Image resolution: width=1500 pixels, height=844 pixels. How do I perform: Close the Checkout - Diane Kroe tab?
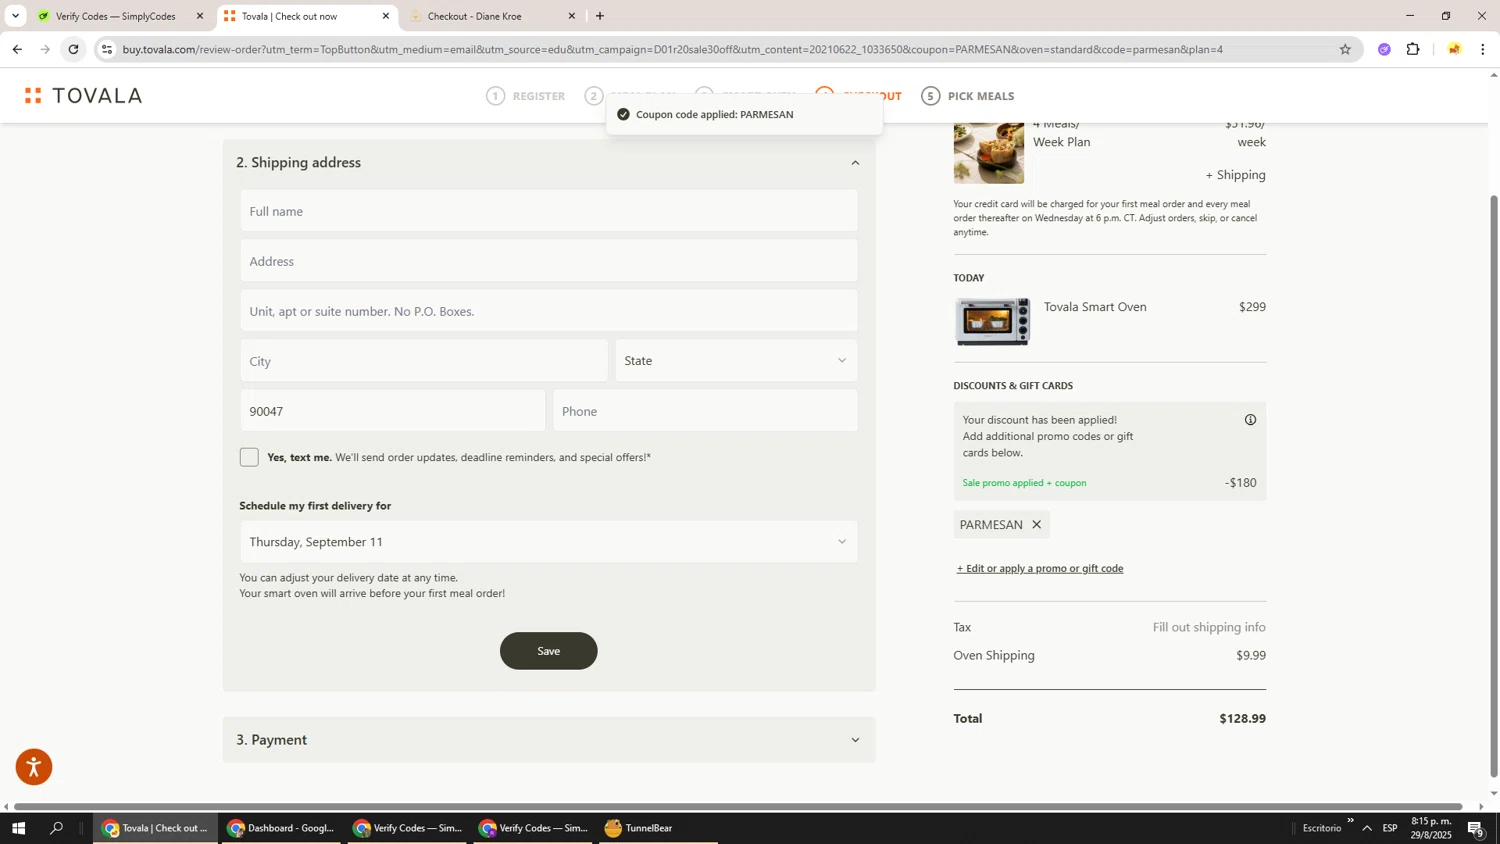572,16
